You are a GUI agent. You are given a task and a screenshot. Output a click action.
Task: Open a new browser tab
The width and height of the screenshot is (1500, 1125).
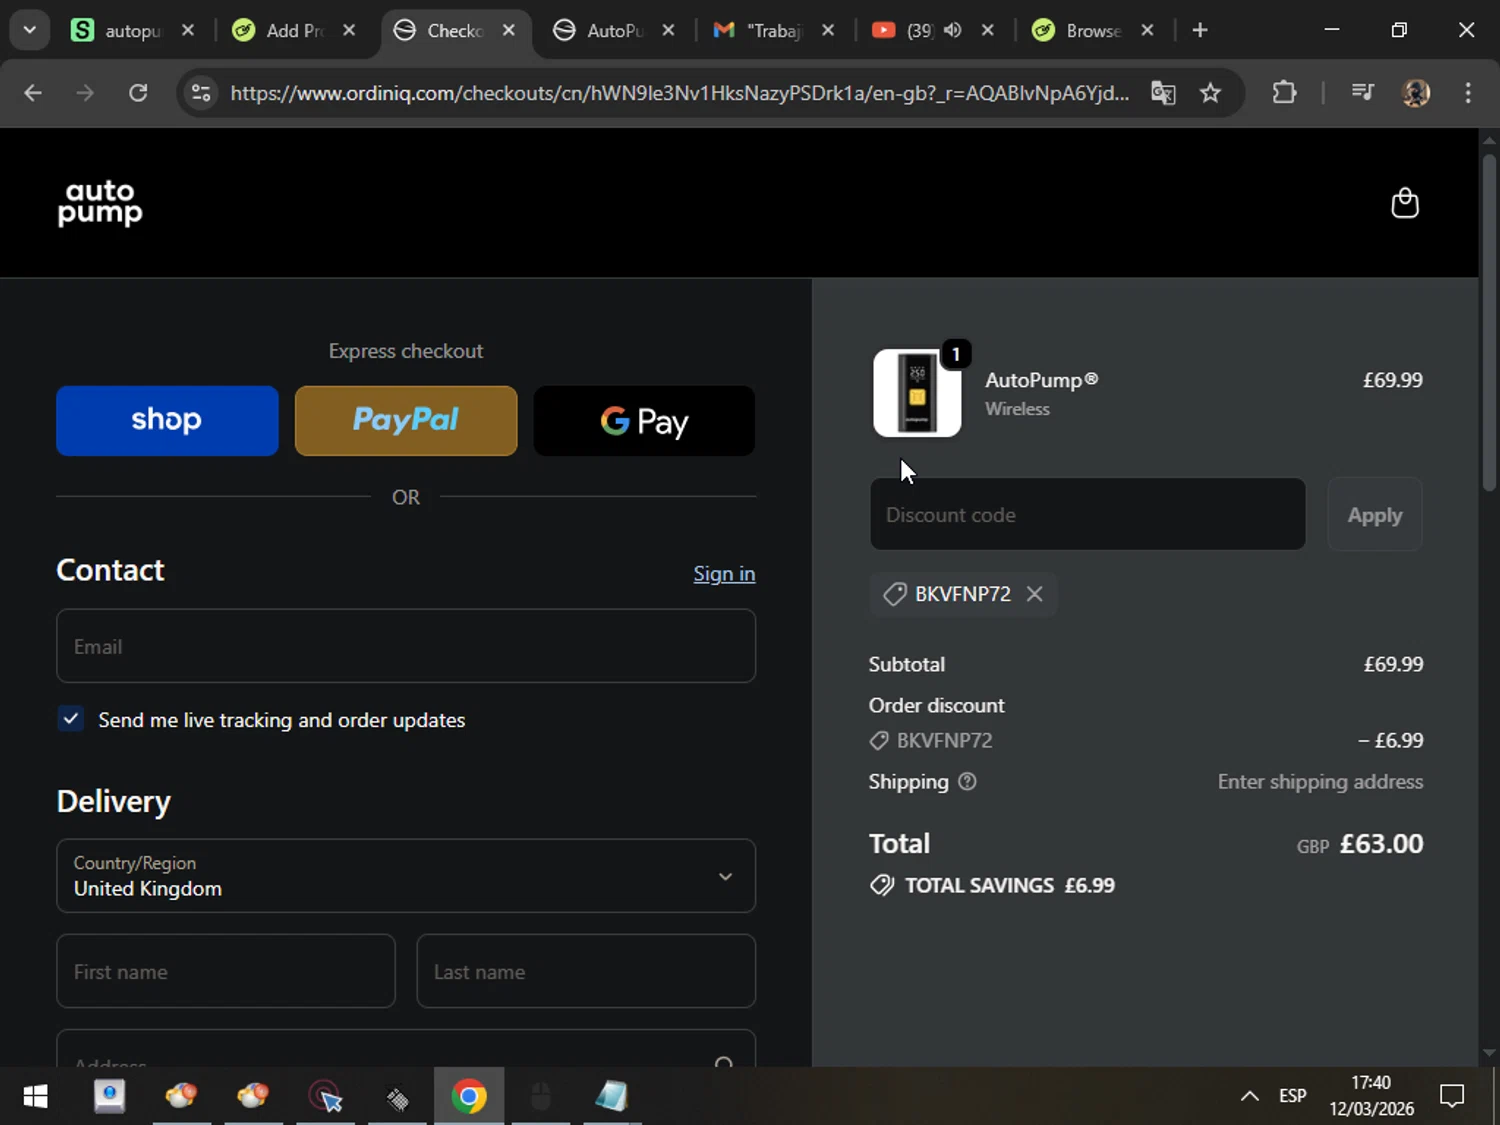click(1200, 30)
